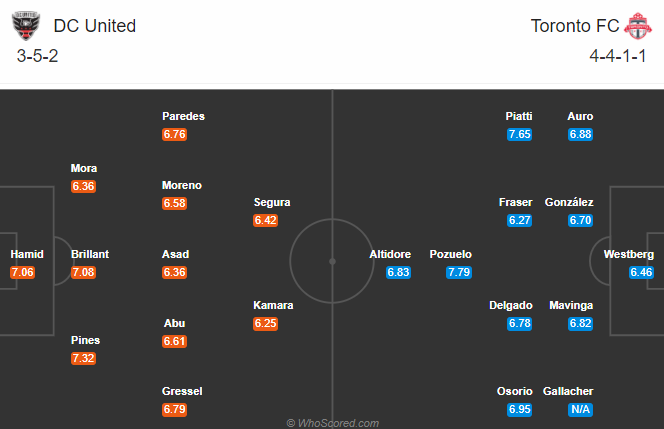The width and height of the screenshot is (664, 429).
Task: Open the Toronto FC team name link
Action: 575,26
